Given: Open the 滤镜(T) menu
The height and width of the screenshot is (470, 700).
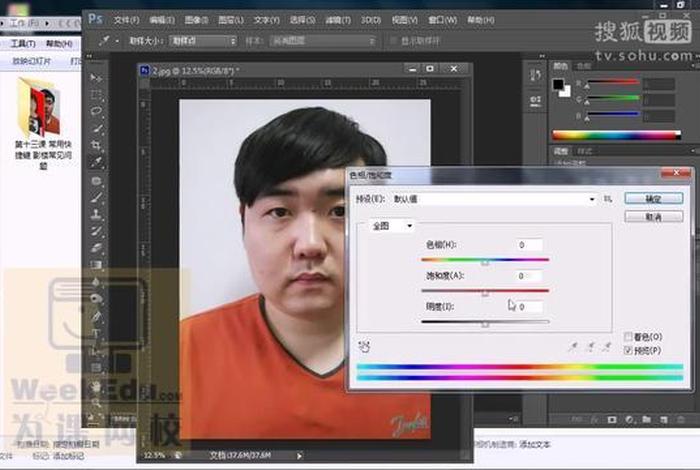Looking at the screenshot, I should coord(338,20).
